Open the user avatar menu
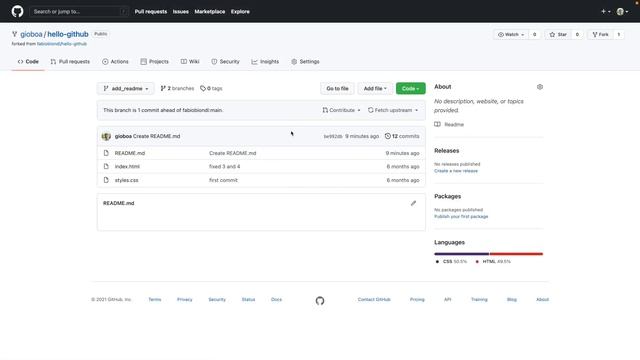Screen dimensions: 640x360 coord(622,11)
